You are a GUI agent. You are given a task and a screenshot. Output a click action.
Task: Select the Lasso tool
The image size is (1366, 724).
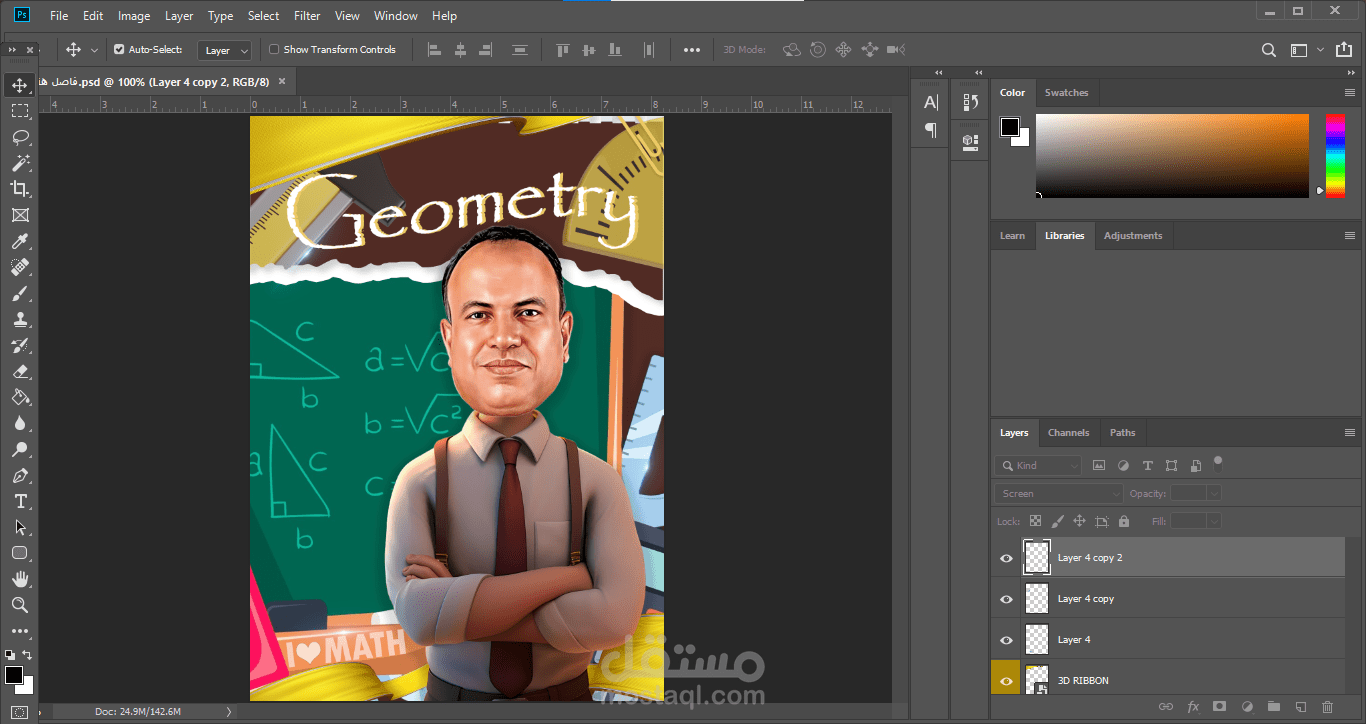(20, 137)
